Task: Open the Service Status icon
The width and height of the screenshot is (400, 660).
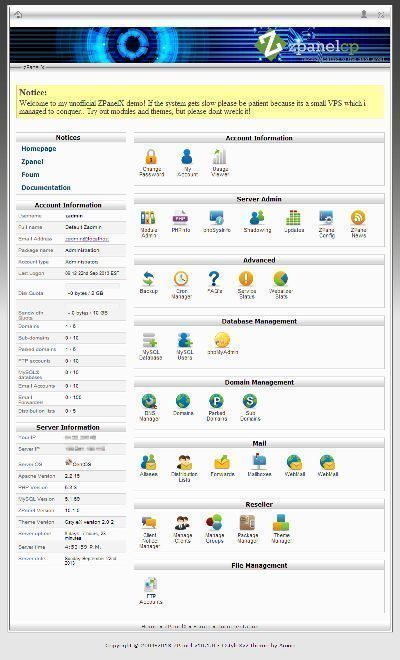Action: pos(246,279)
